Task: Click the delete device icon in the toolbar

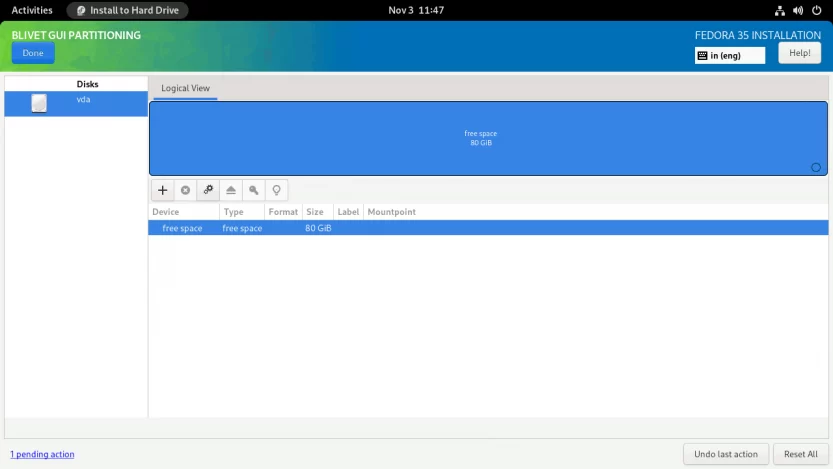Action: [x=185, y=190]
